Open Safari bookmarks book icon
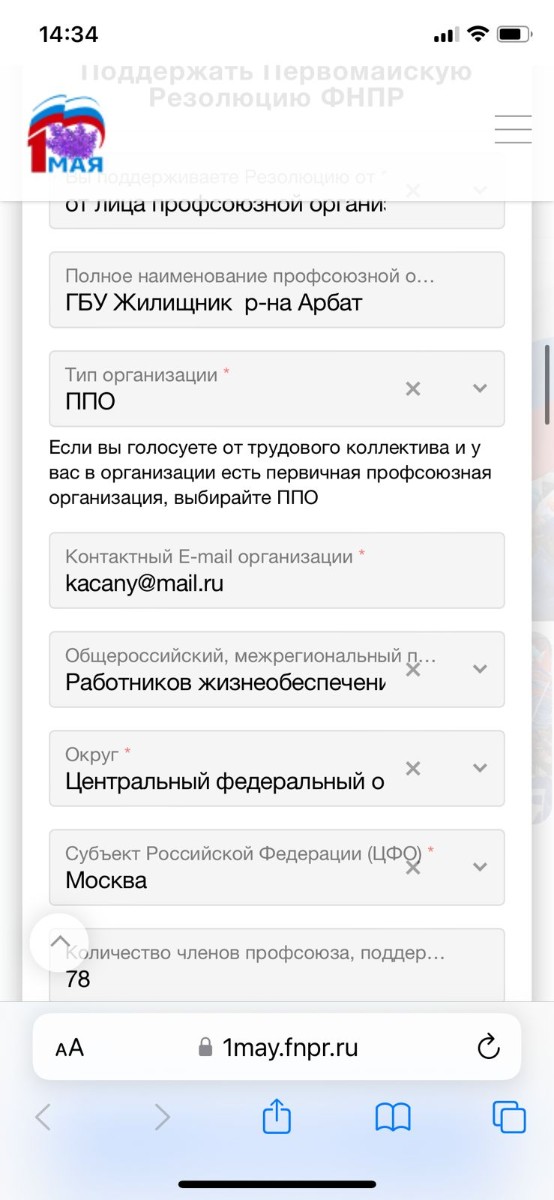 coord(393,1118)
